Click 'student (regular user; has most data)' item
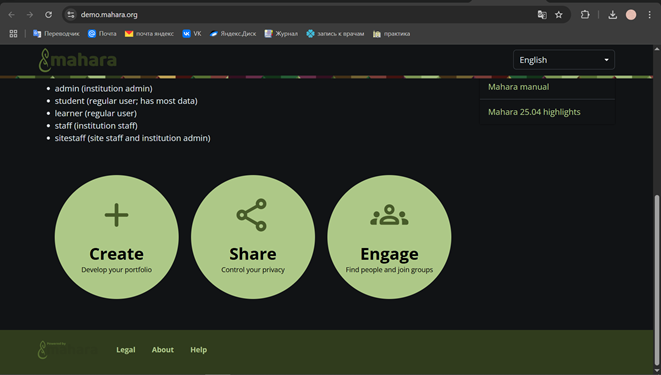Viewport: 661px width, 375px height. tap(126, 101)
